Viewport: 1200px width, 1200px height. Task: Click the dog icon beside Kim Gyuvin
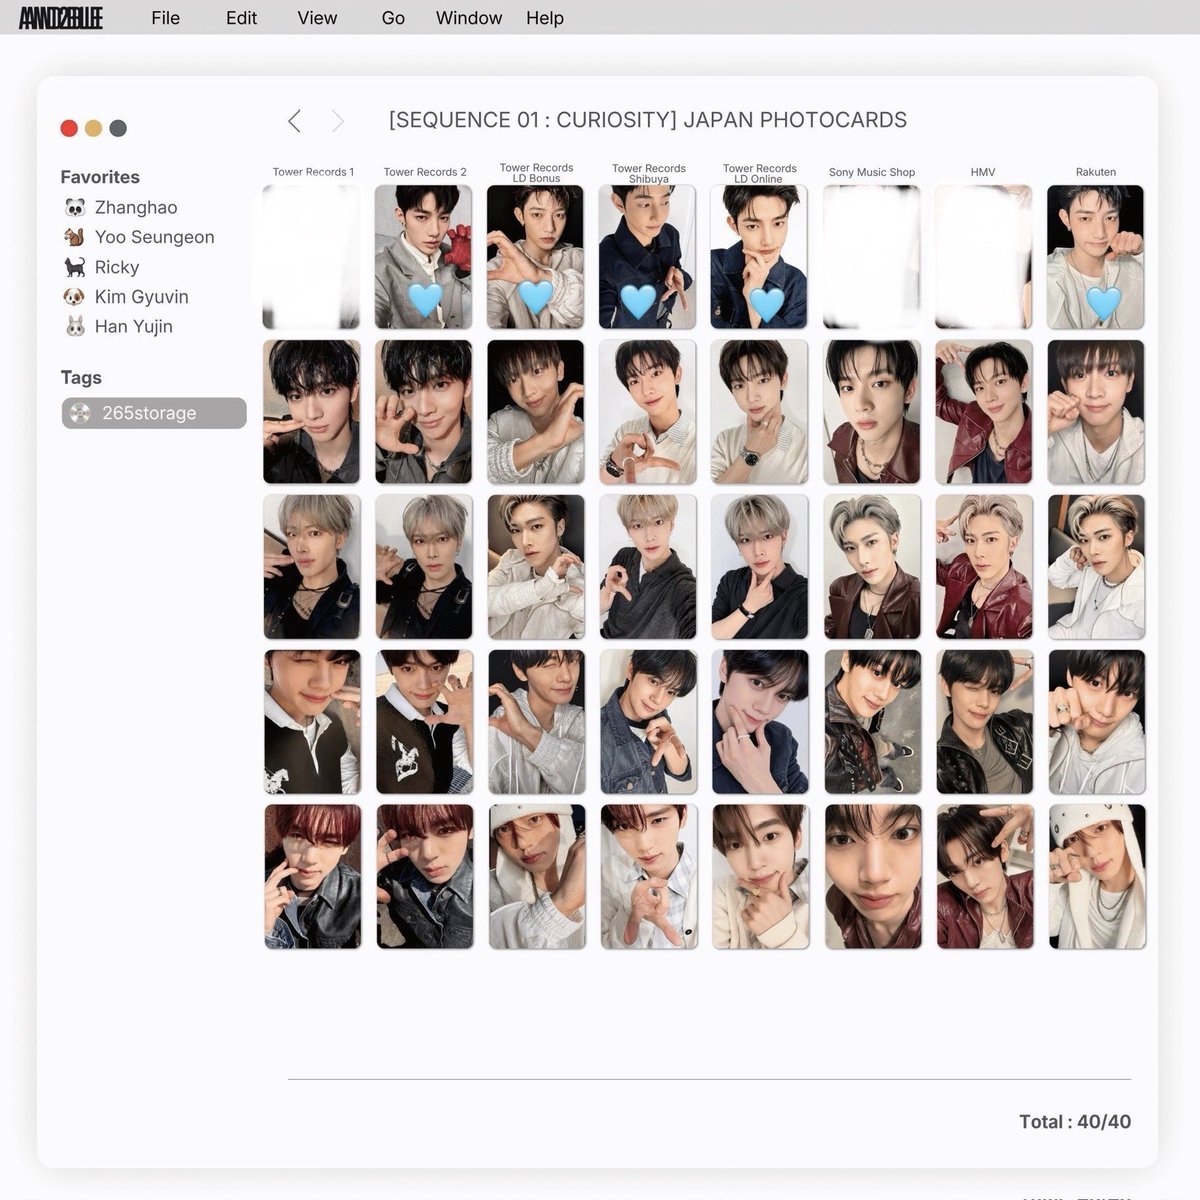[75, 297]
